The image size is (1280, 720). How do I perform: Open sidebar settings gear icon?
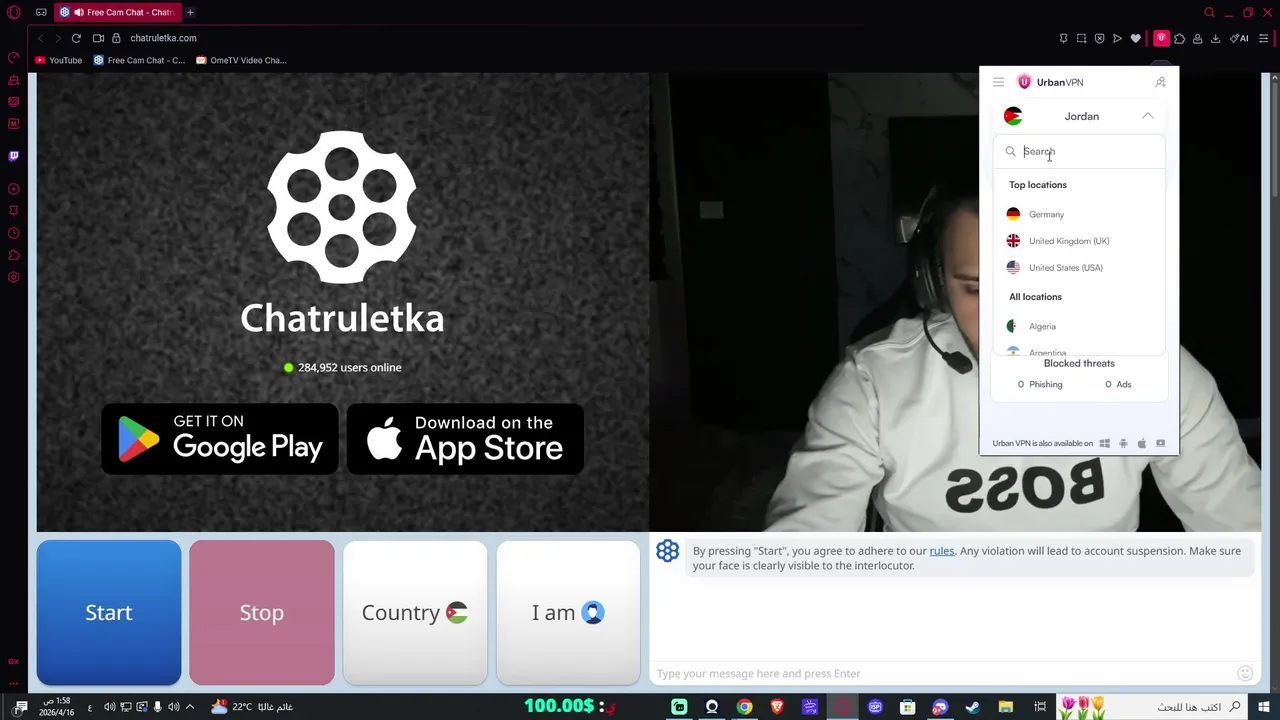[x=14, y=277]
